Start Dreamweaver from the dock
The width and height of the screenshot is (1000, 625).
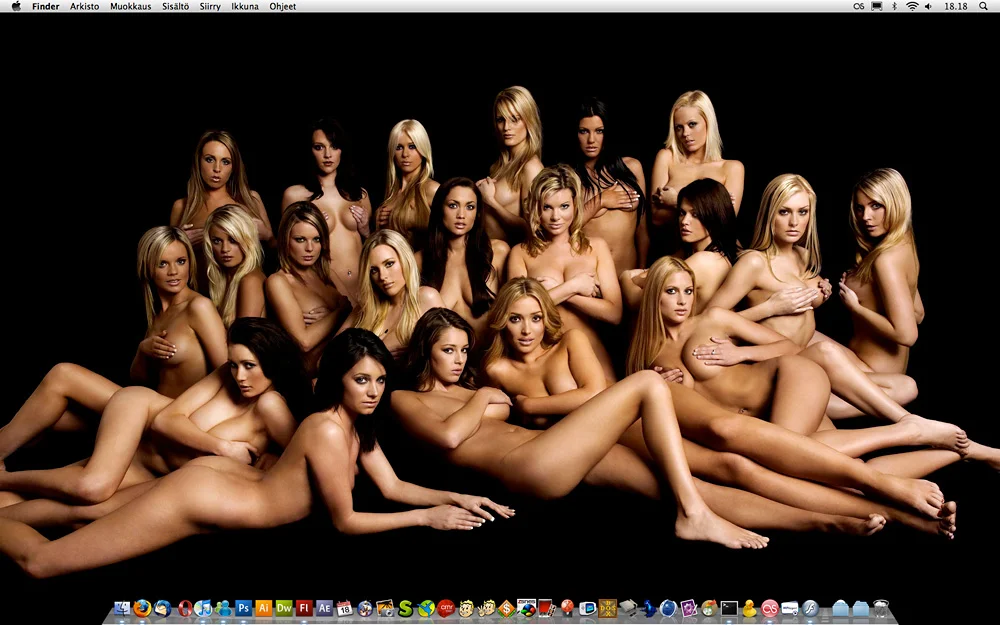click(284, 608)
